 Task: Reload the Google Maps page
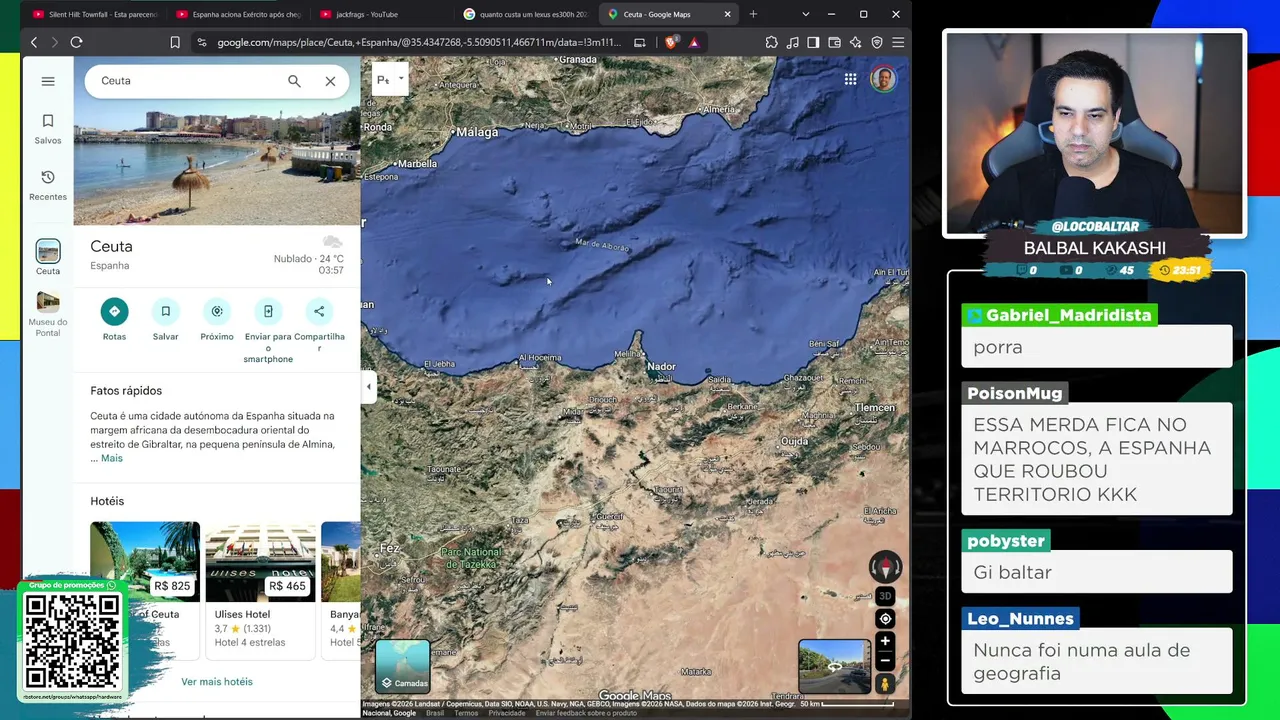(x=76, y=42)
